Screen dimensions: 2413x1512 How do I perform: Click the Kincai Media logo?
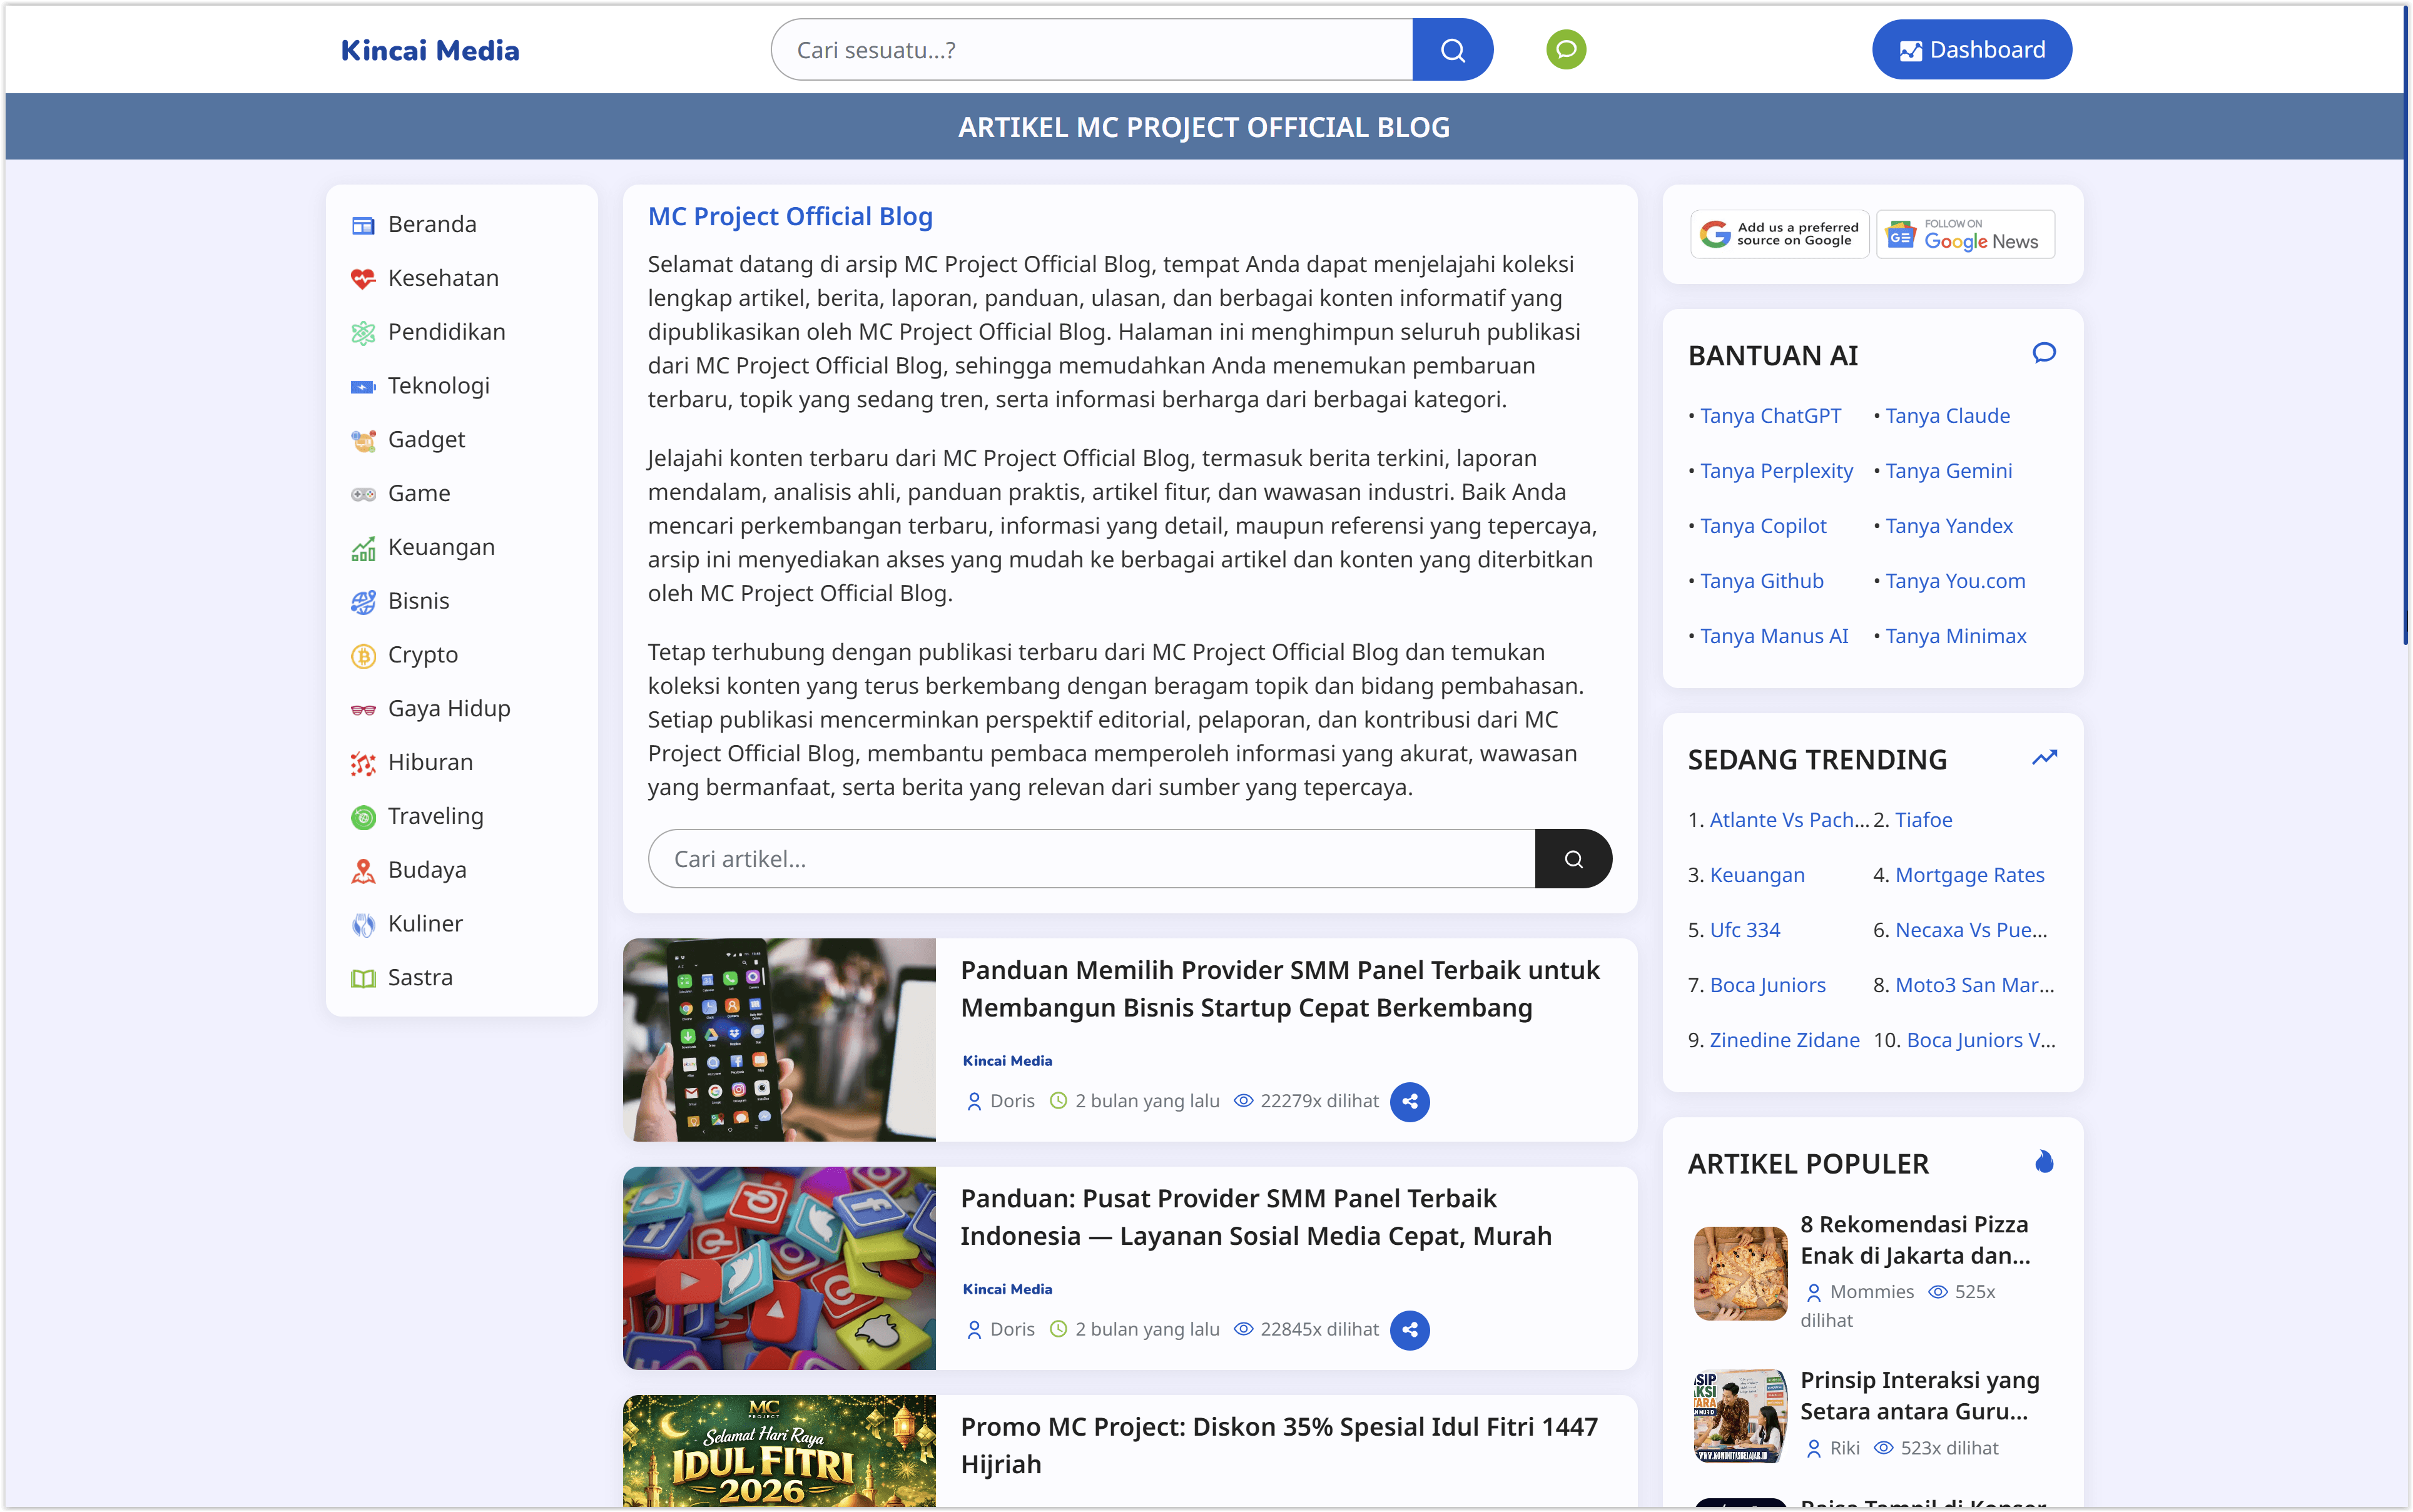tap(430, 51)
